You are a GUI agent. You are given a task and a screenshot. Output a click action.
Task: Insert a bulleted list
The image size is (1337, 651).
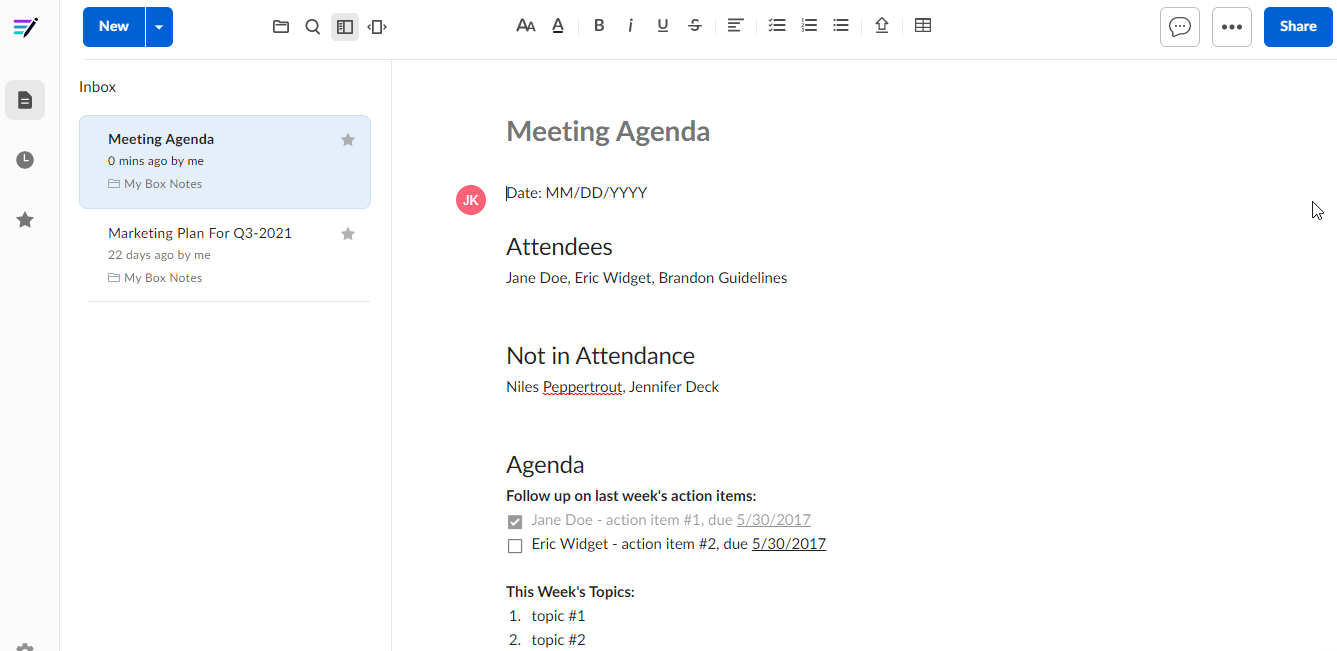[x=841, y=26]
